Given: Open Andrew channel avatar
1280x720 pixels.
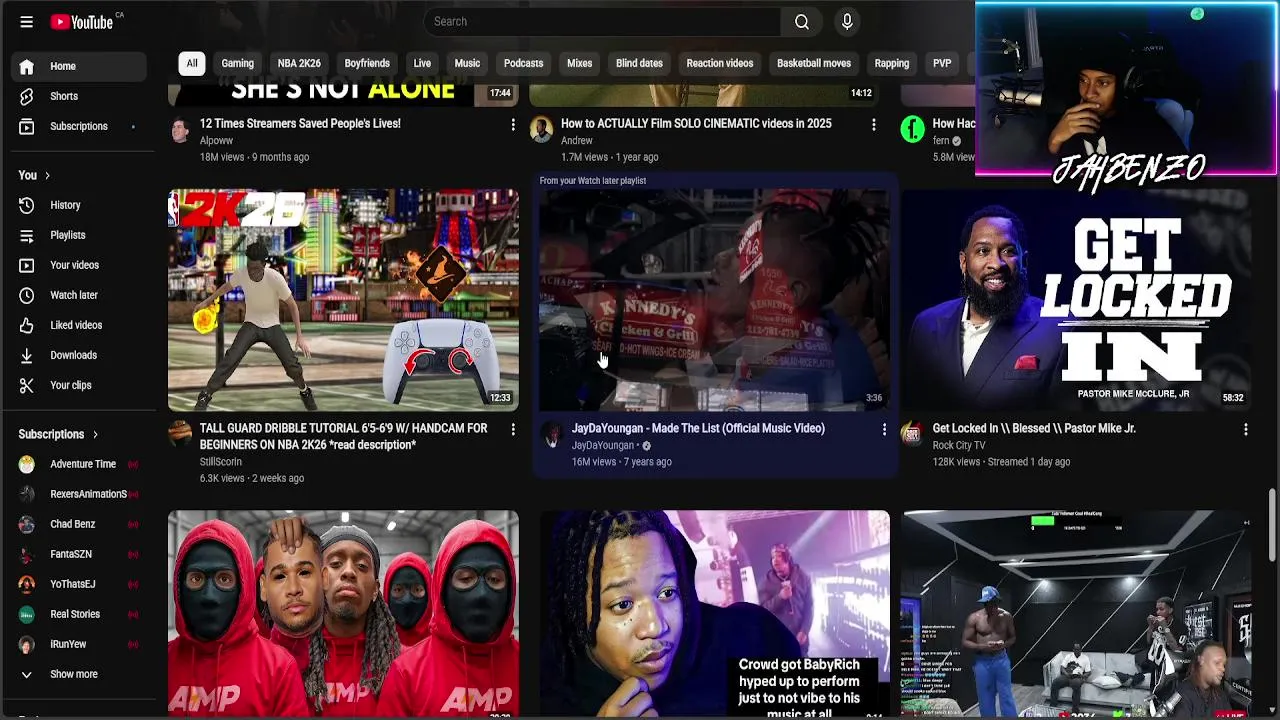Looking at the screenshot, I should click(x=541, y=129).
